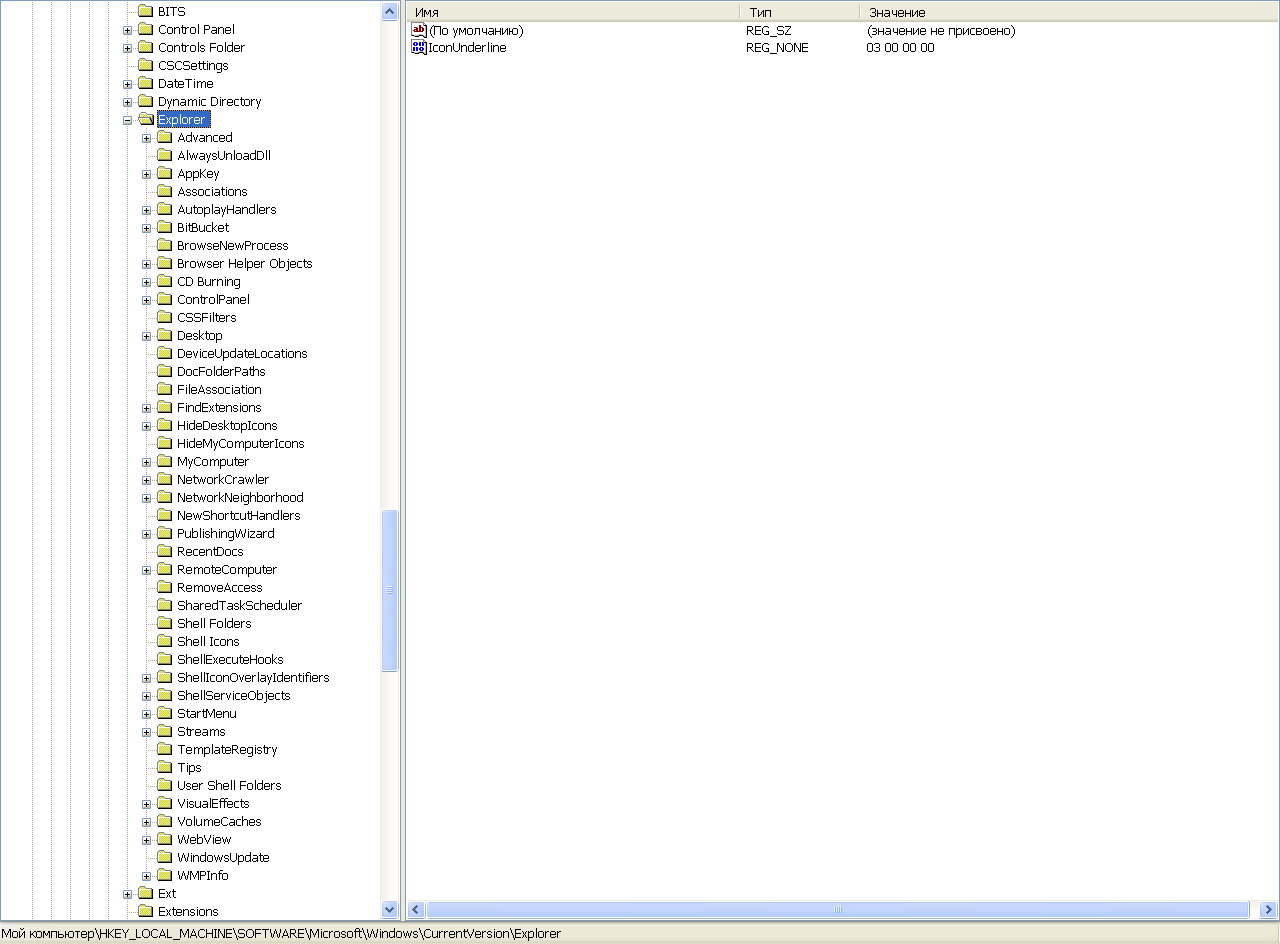Viewport: 1280px width, 944px height.
Task: Click the SharedTaskScheduler folder icon
Action: [165, 606]
